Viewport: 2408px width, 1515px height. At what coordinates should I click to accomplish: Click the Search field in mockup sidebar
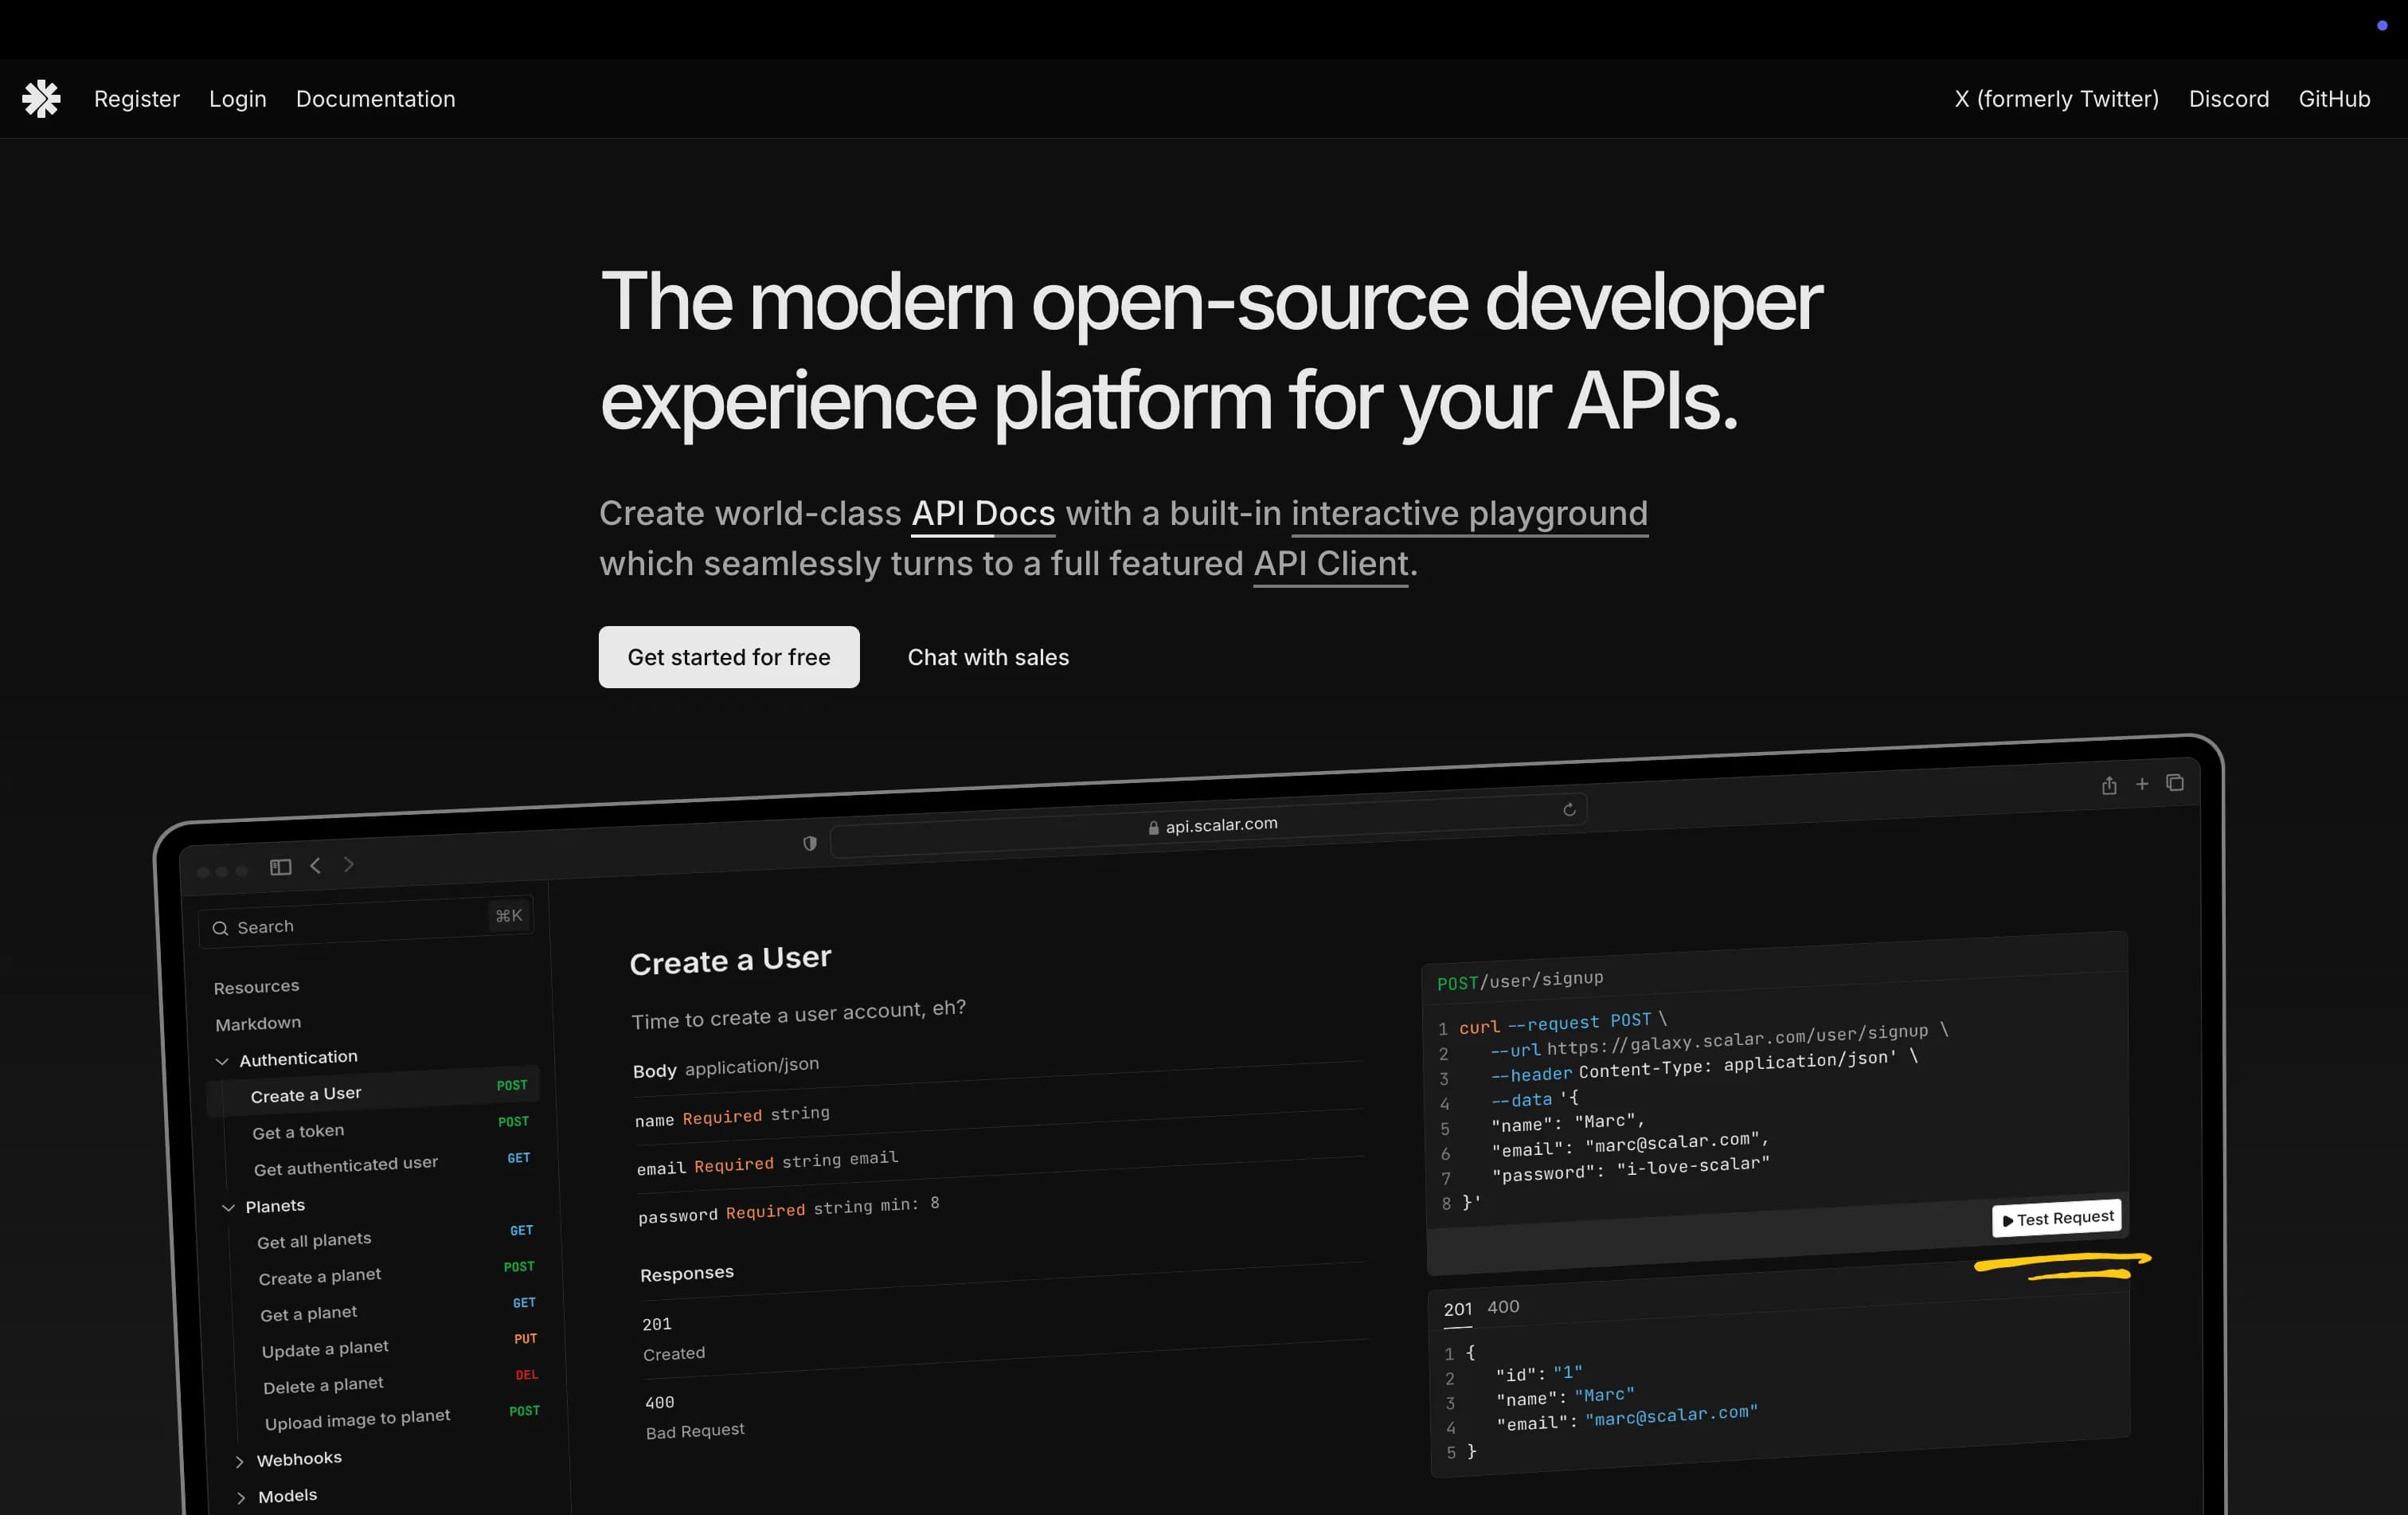pos(366,923)
